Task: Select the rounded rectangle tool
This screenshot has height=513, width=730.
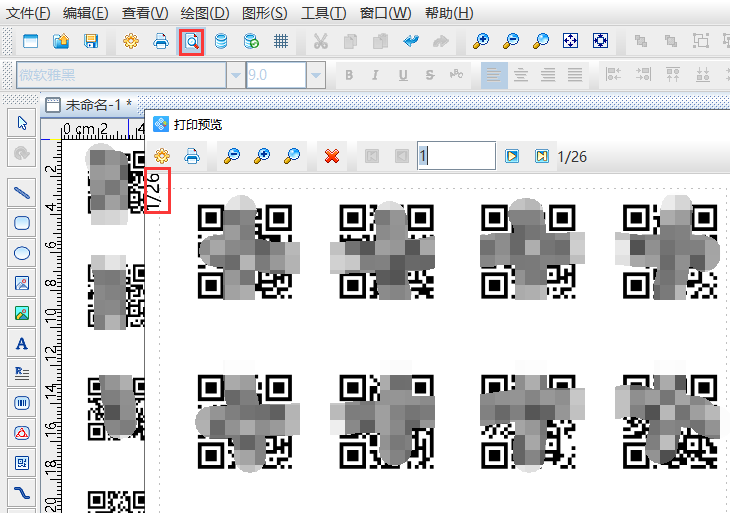Action: 22,223
